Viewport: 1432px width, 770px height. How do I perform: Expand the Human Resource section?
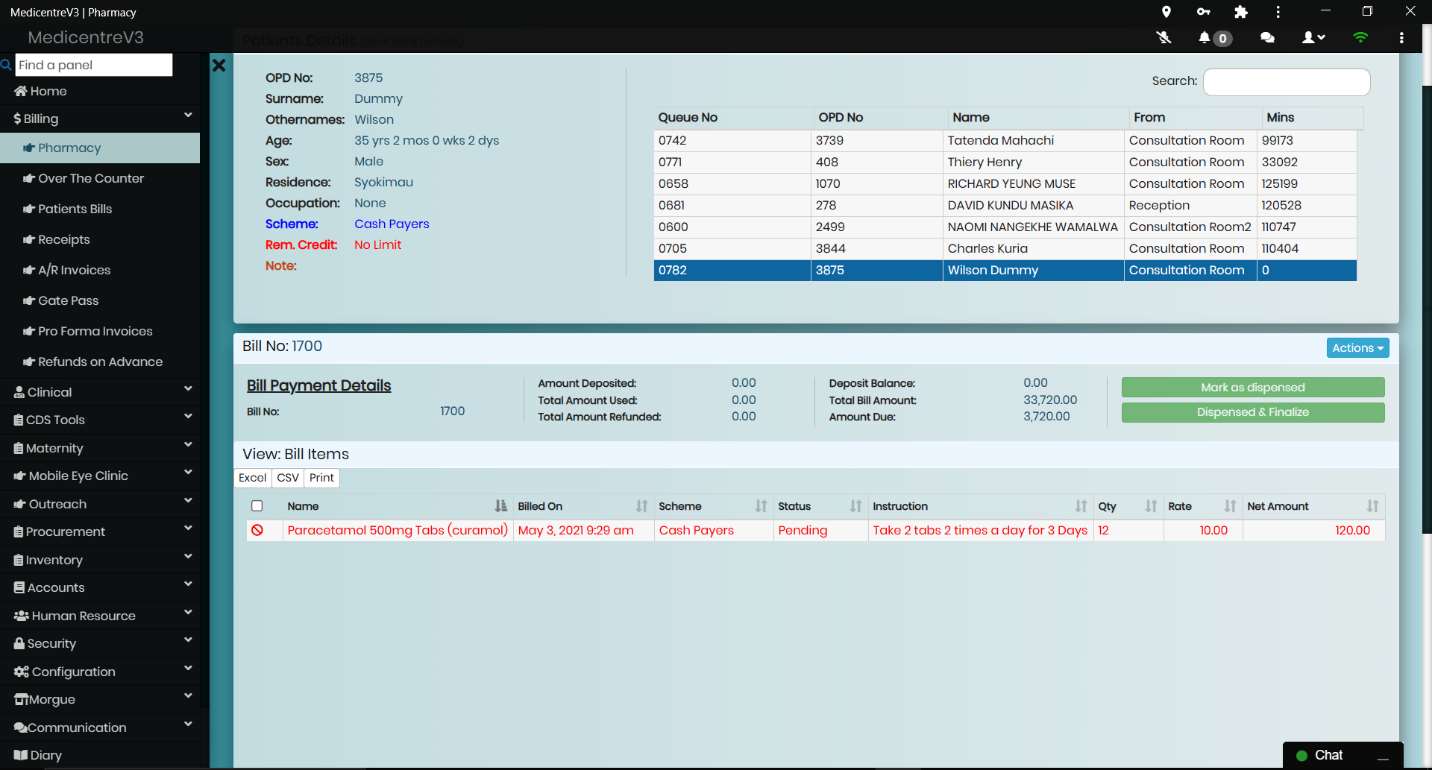tap(100, 616)
